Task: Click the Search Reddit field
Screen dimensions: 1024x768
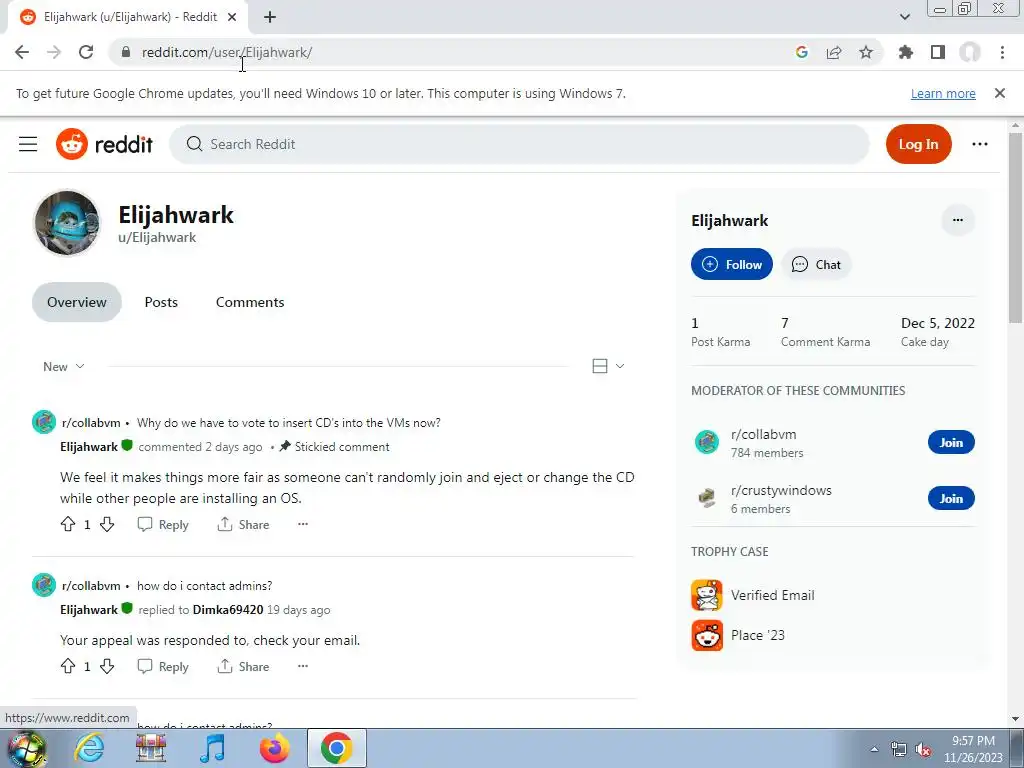Action: 519,144
